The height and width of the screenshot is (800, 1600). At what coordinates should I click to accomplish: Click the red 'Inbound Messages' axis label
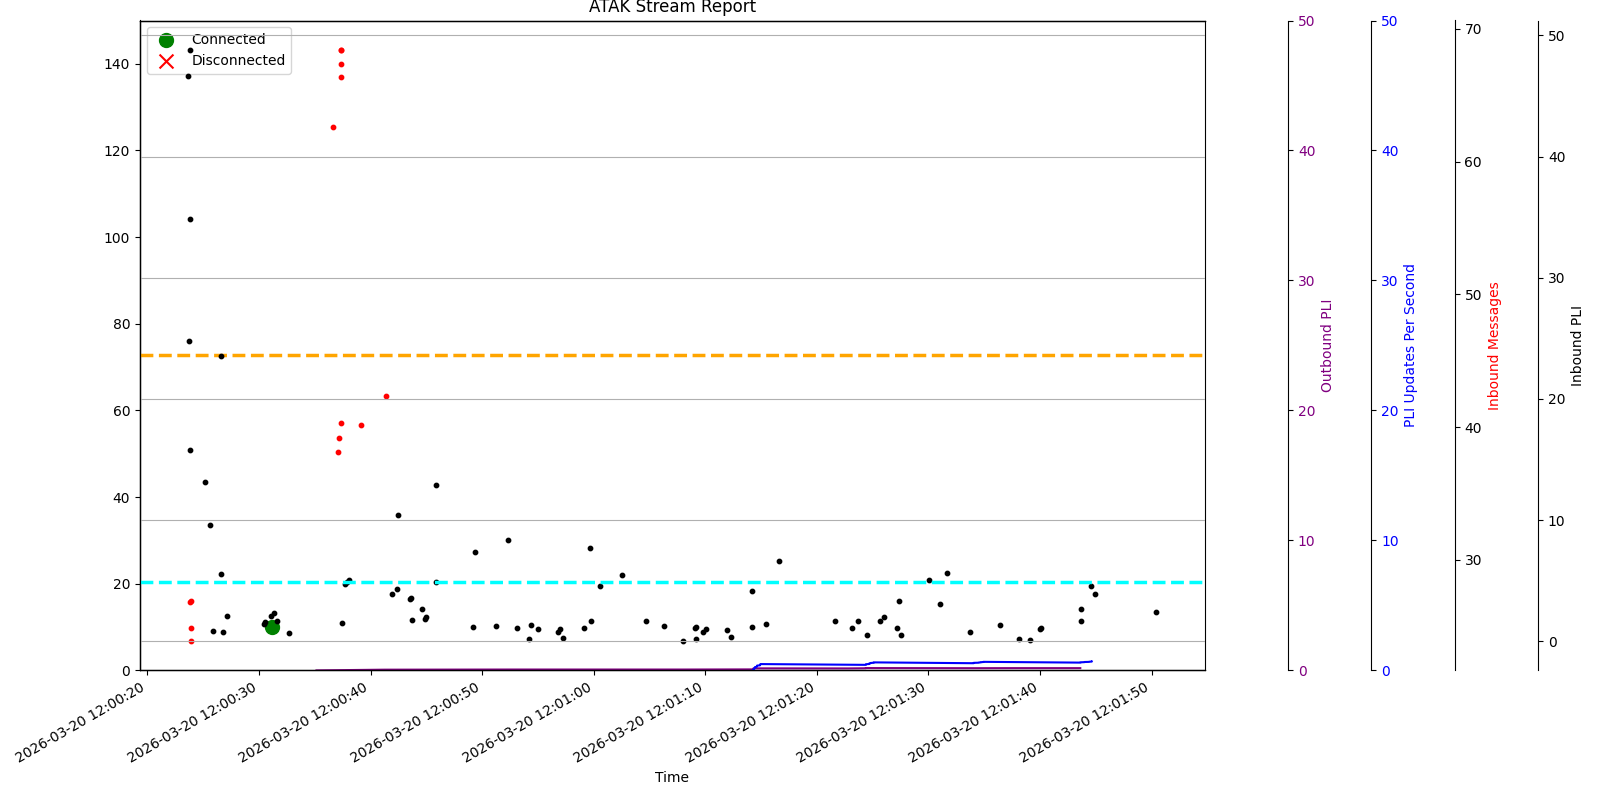[x=1494, y=345]
